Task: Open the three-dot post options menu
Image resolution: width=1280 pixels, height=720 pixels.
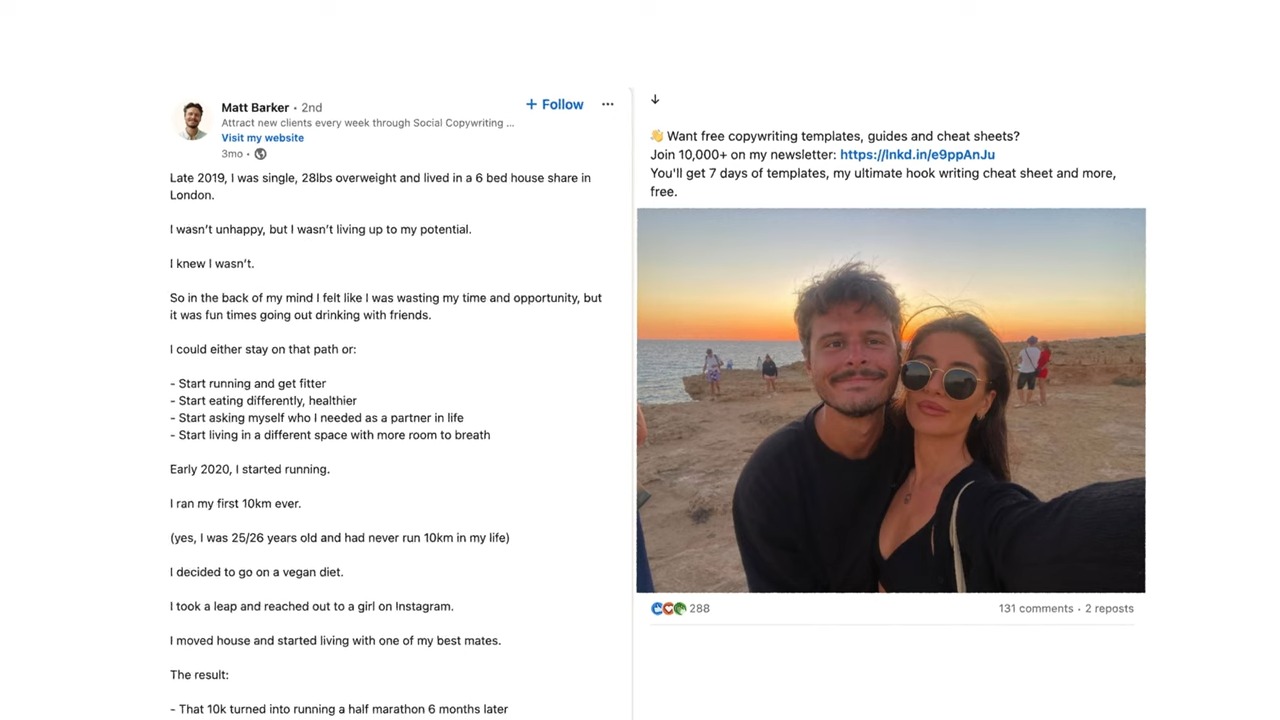Action: point(607,104)
